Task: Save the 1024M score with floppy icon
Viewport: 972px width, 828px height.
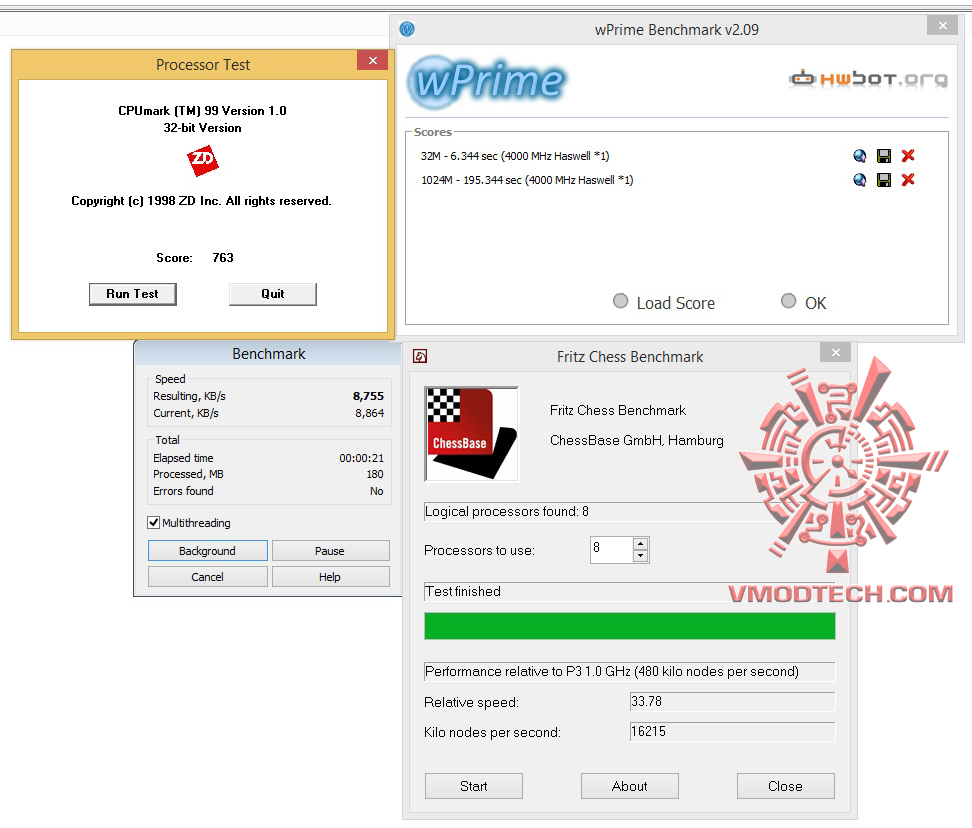Action: 883,180
